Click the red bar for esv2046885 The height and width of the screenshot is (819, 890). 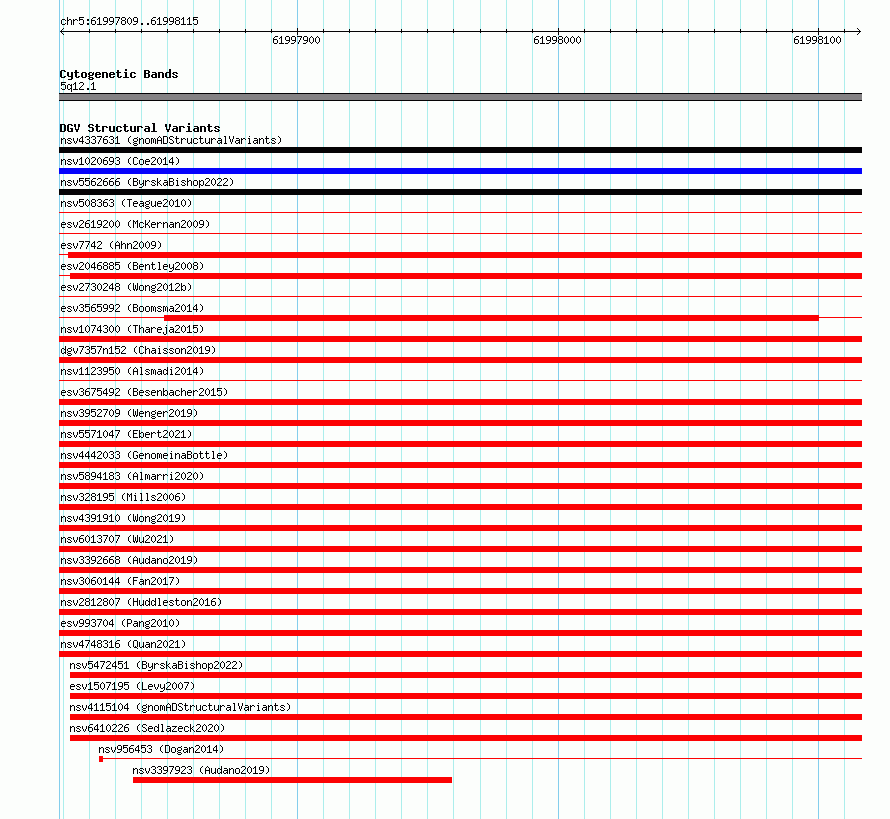(x=466, y=276)
